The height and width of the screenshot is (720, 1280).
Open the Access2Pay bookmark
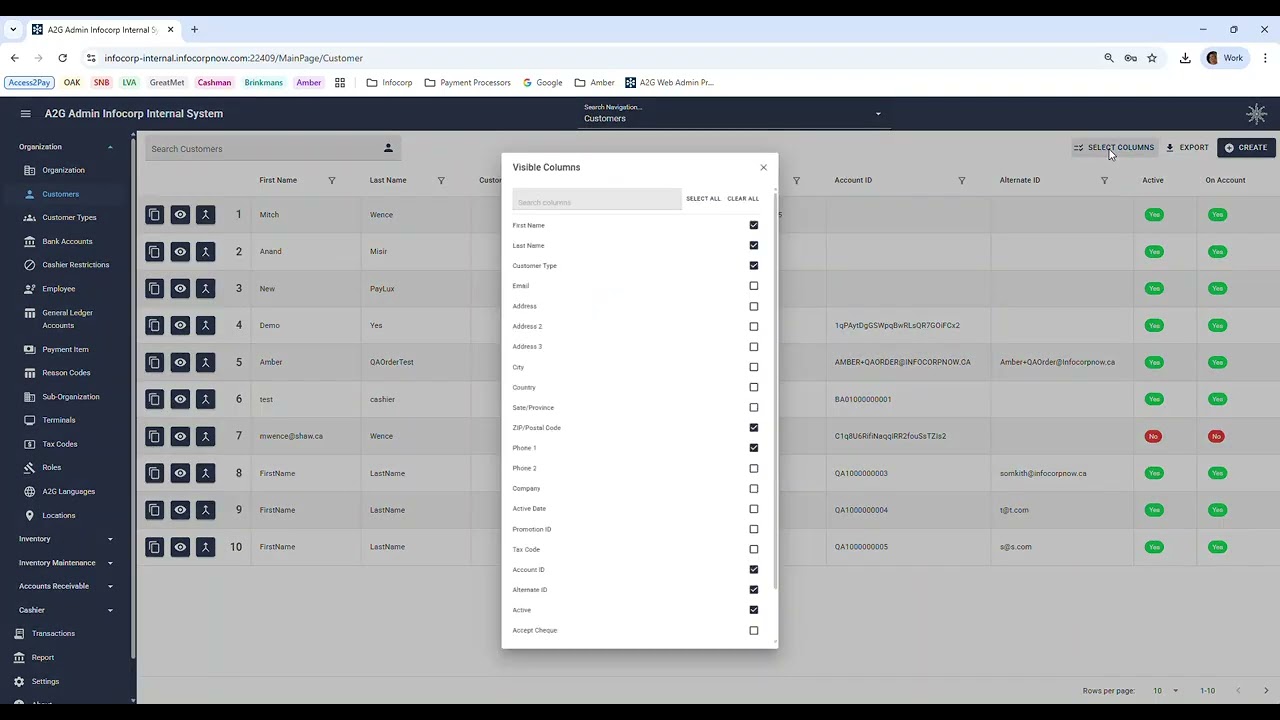click(x=29, y=83)
